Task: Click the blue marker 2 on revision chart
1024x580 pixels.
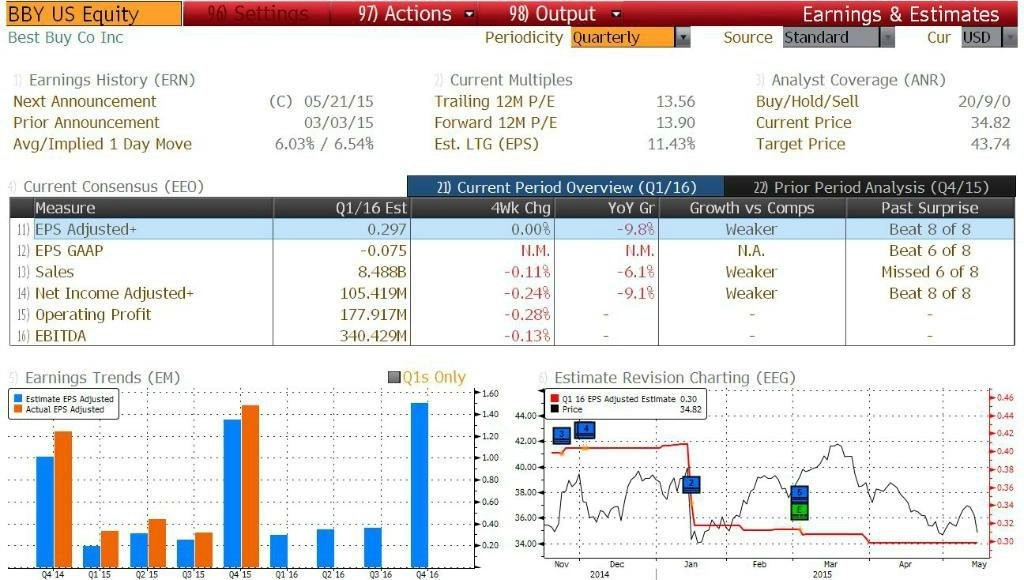Action: [x=691, y=484]
